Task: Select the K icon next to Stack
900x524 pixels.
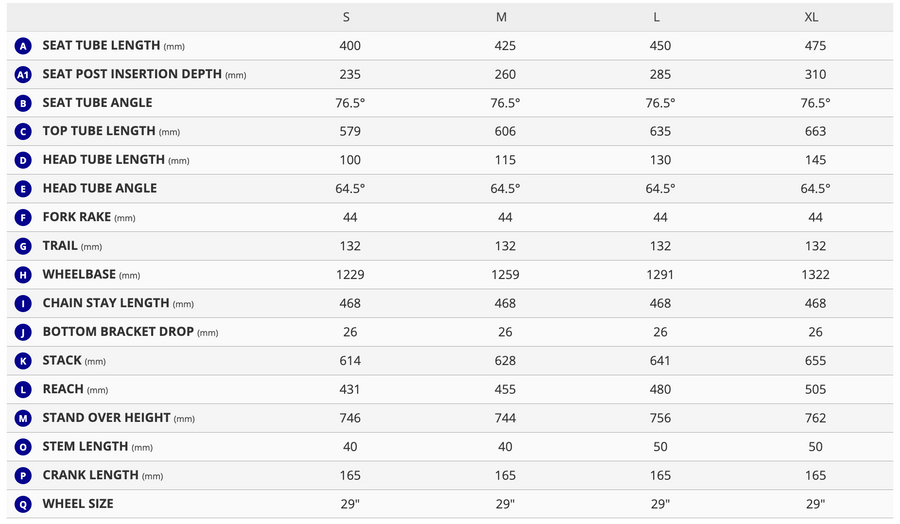Action: tap(23, 361)
